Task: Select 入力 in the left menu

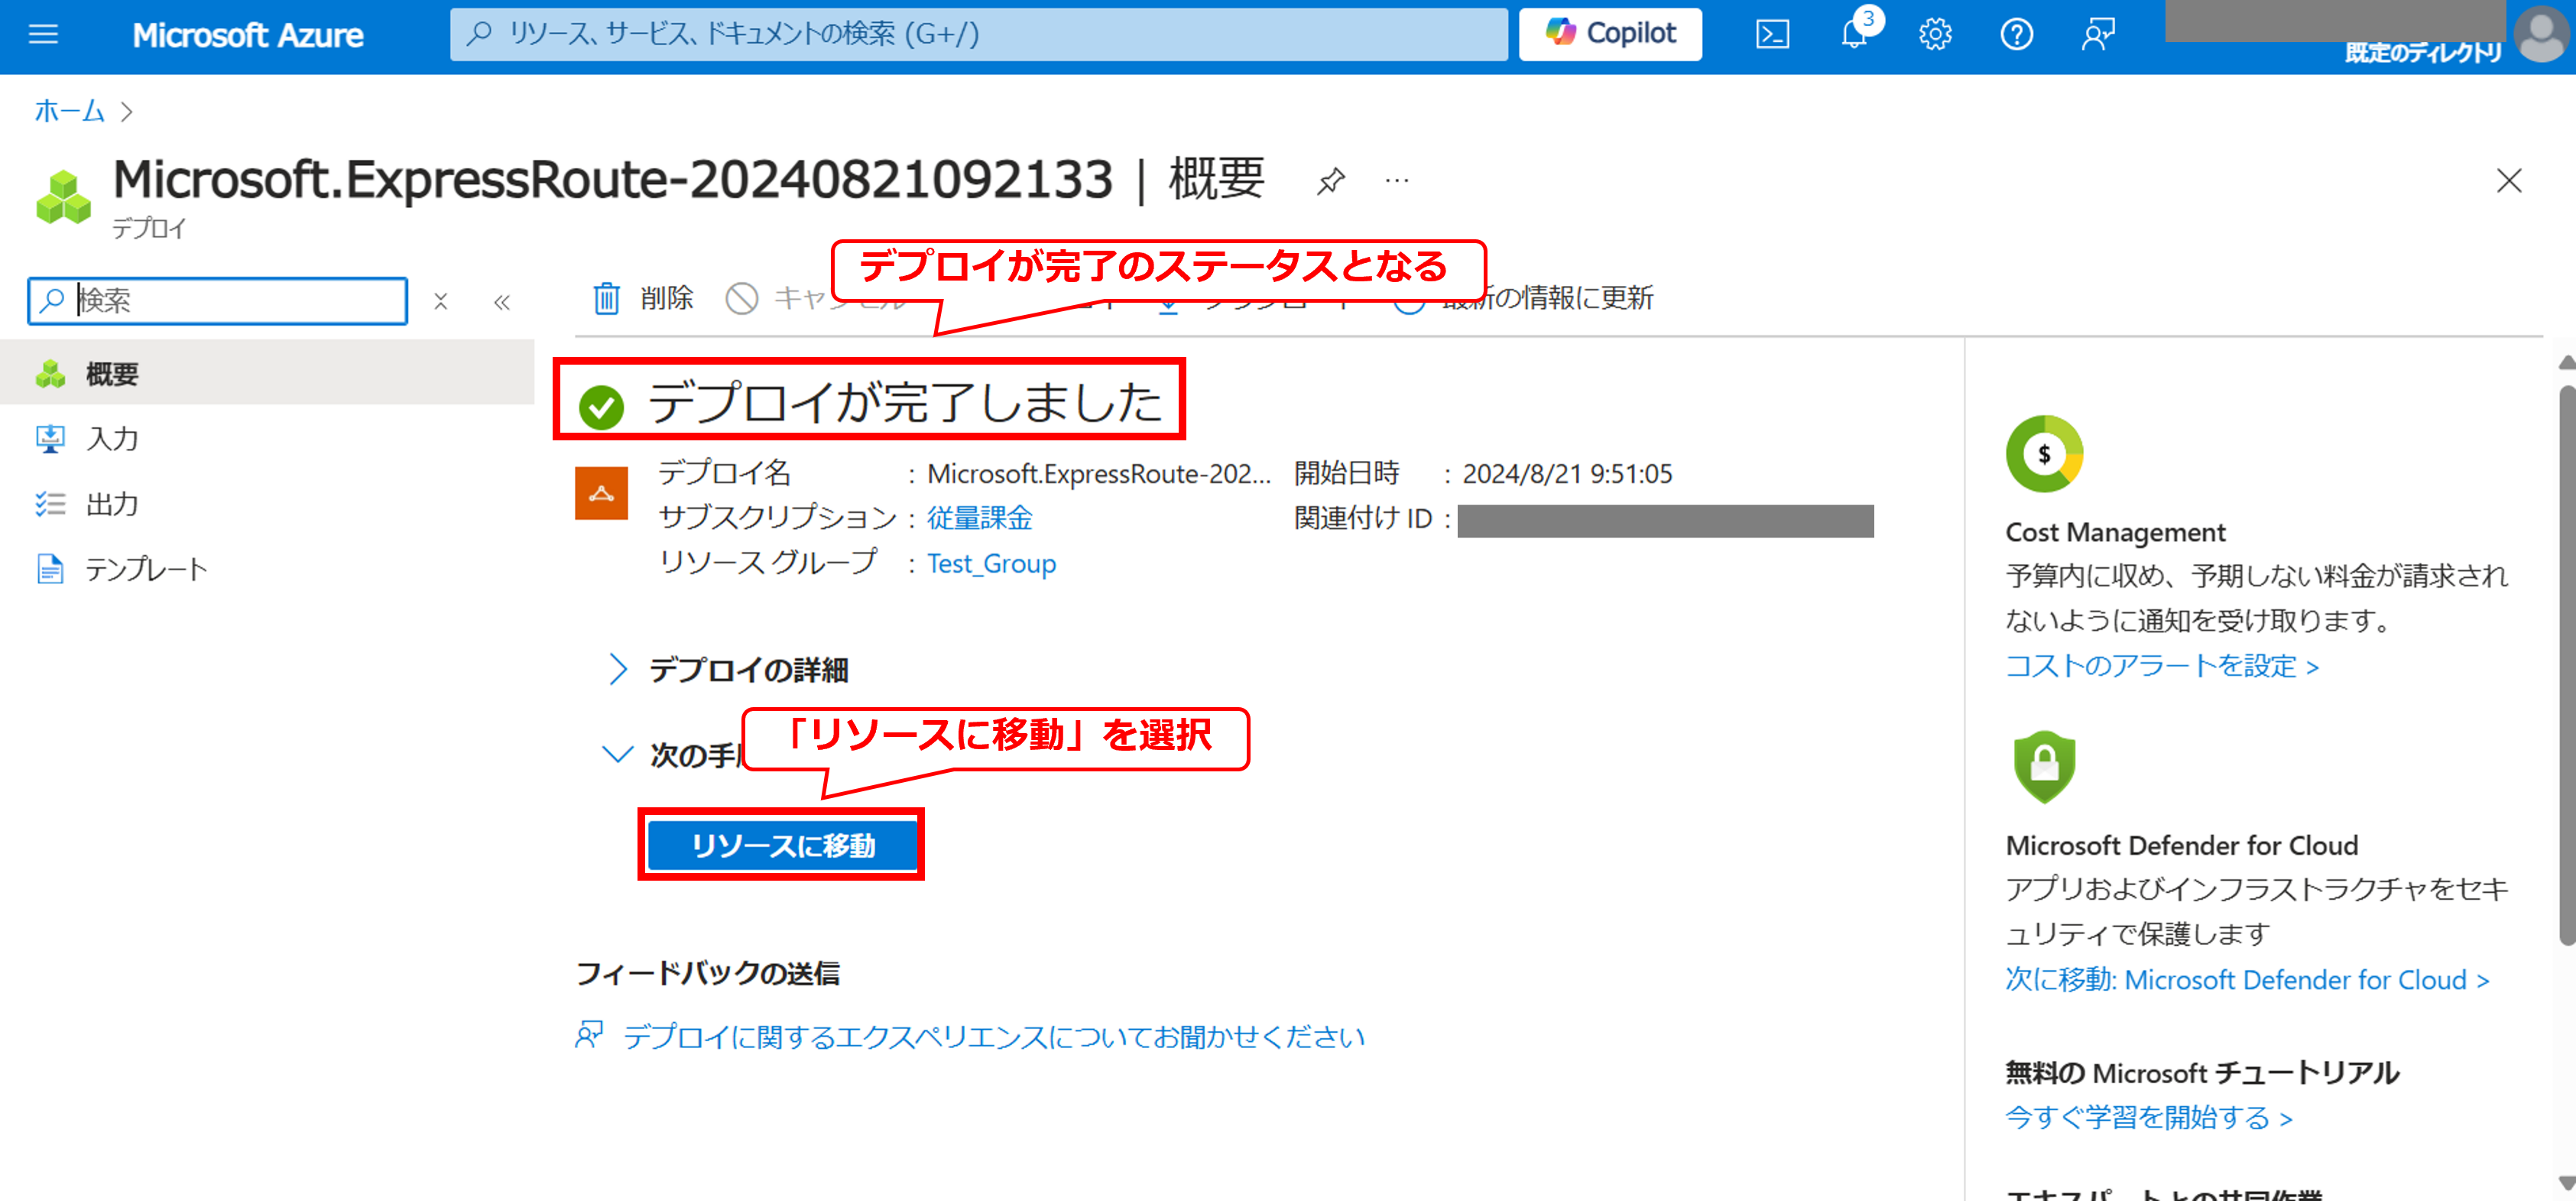Action: click(112, 439)
